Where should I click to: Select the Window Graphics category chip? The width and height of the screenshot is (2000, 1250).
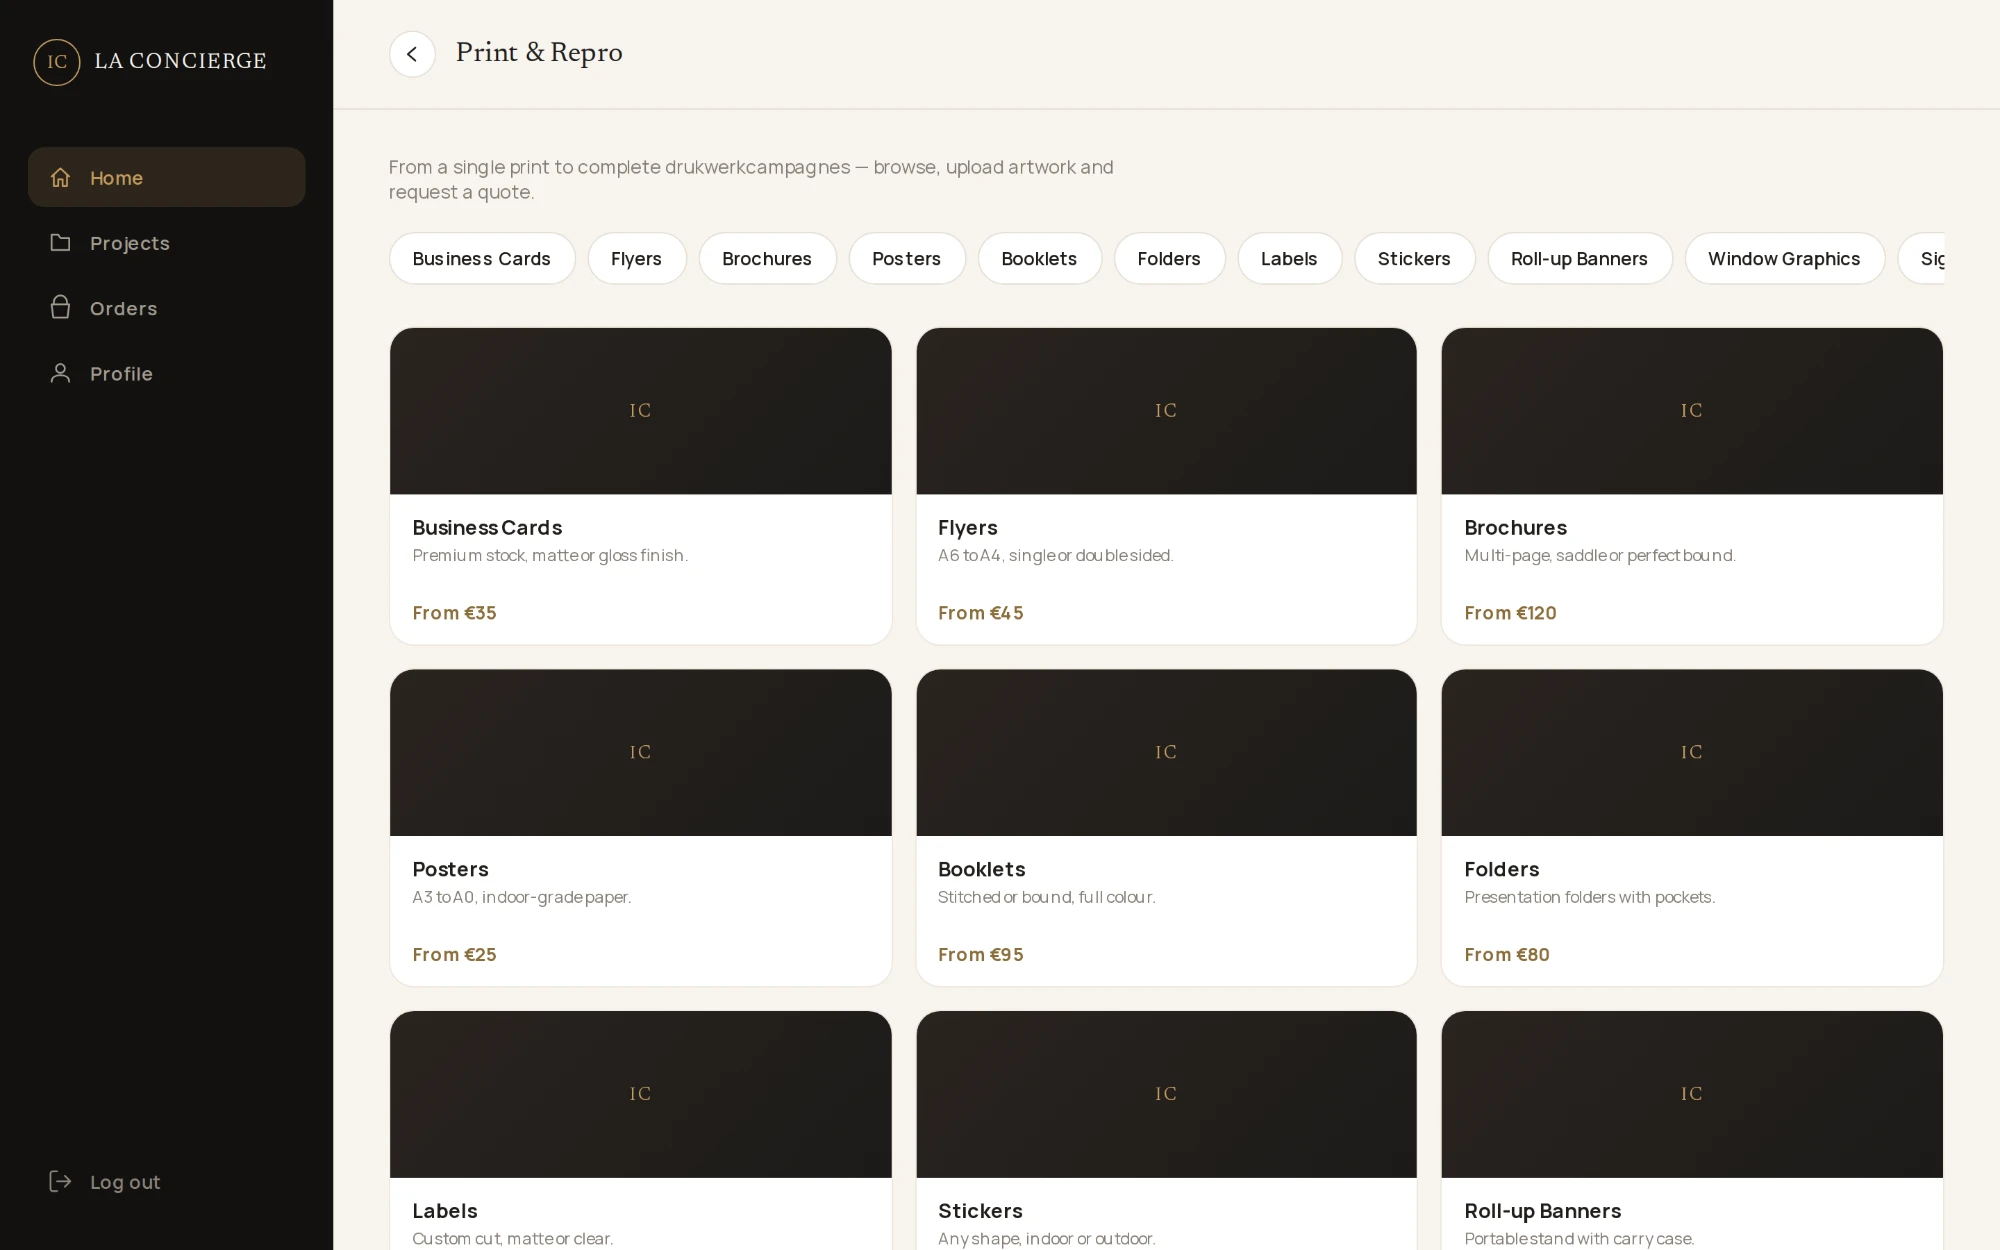(x=1784, y=258)
